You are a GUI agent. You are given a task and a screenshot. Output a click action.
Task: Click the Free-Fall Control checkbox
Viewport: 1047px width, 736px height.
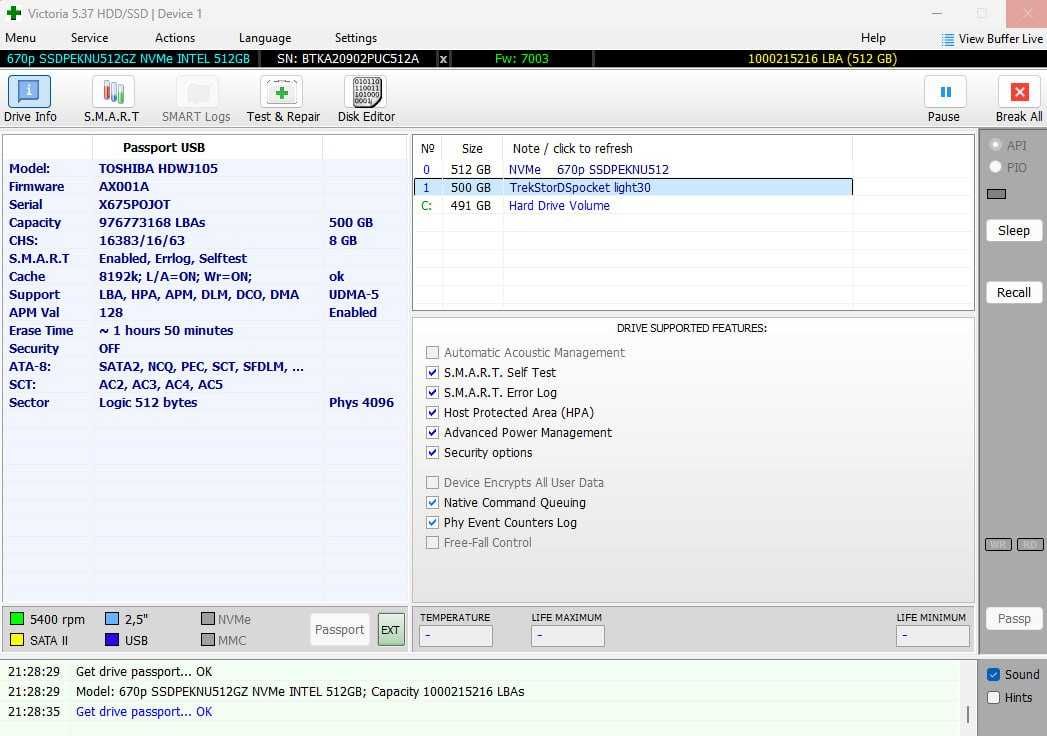tap(432, 542)
